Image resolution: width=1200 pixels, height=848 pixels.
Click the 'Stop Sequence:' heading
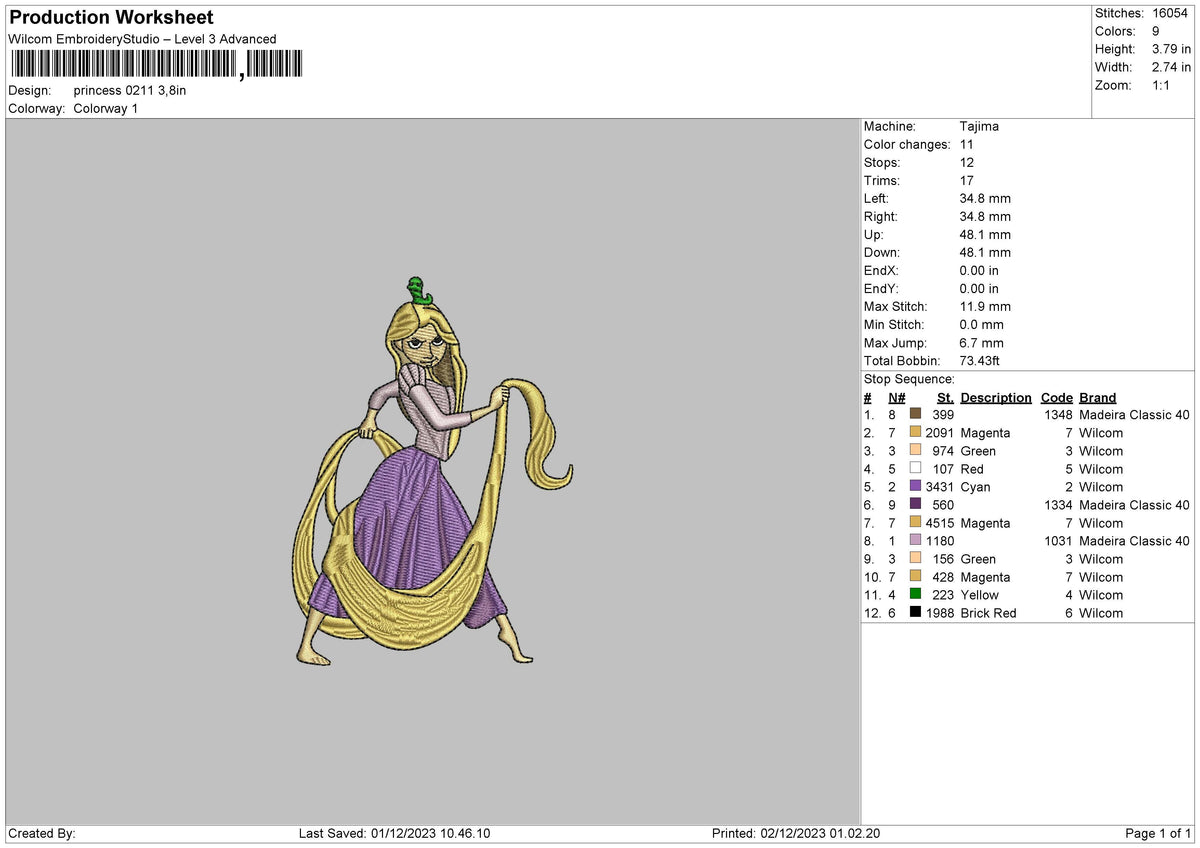point(909,379)
